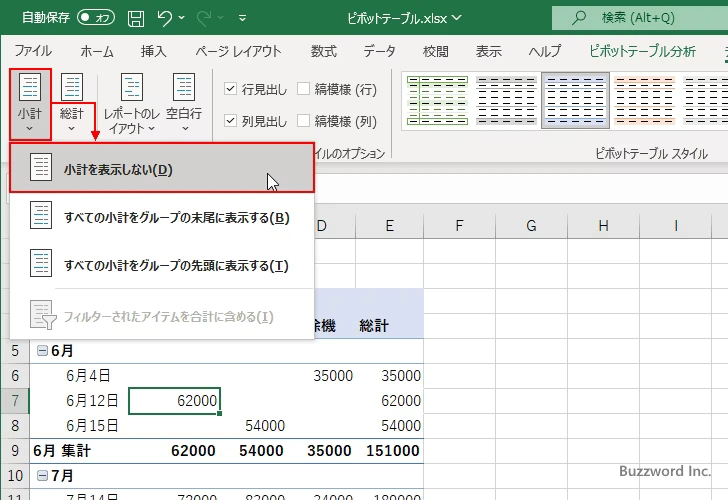
Task: Click the 総計 column heading cell
Action: click(x=390, y=325)
